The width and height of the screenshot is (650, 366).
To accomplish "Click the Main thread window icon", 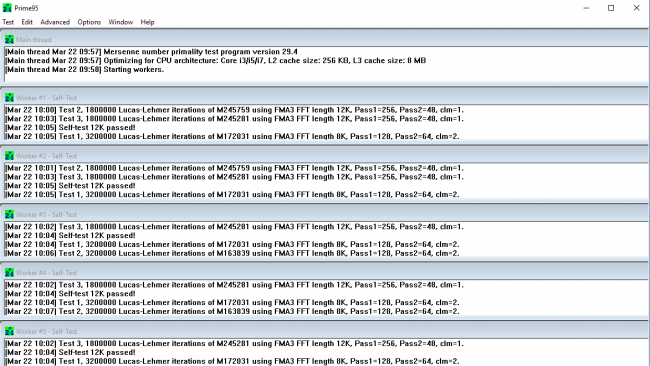I will [9, 39].
